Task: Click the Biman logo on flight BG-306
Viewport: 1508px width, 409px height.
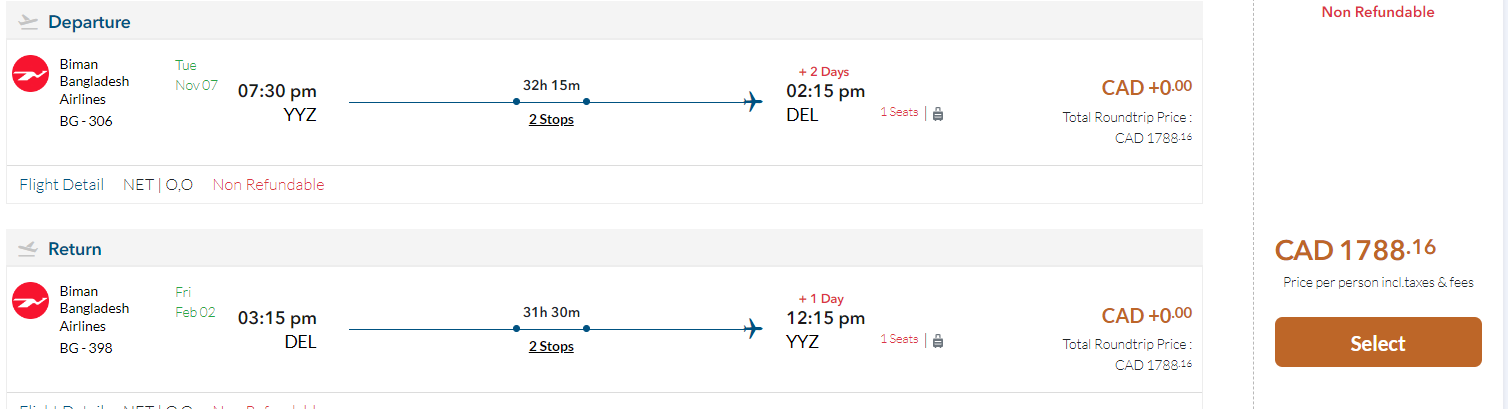Action: coord(31,74)
